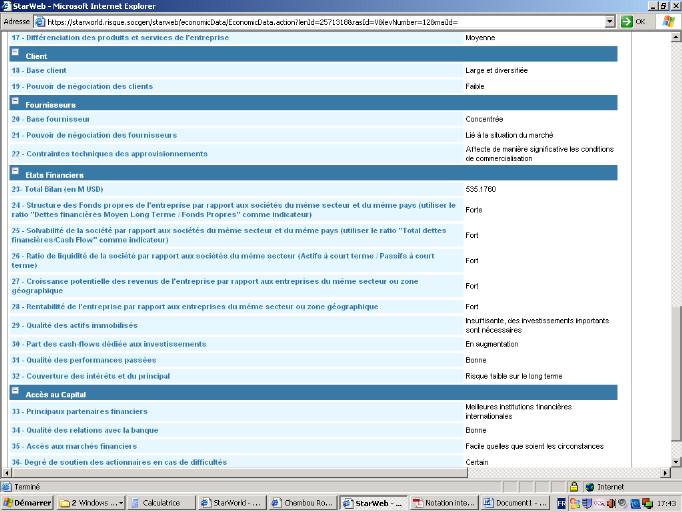Collapse the Etats Financiers section
The image size is (682, 512).
pyautogui.click(x=15, y=171)
